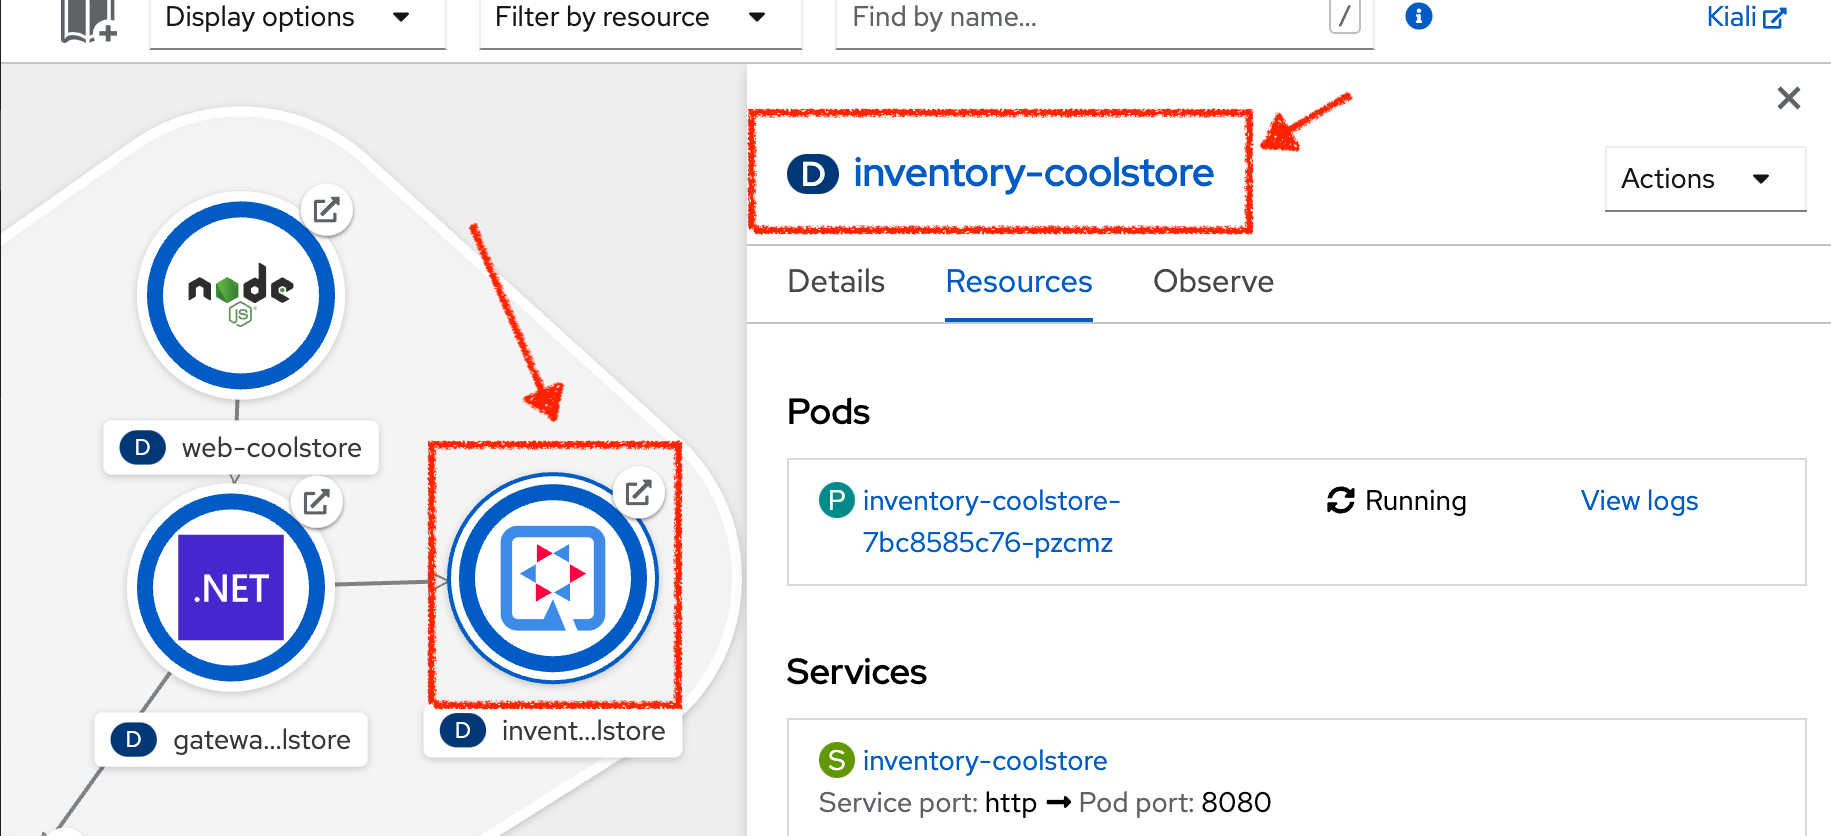Switch to the Observe tab
1831x836 pixels.
pos(1213,282)
